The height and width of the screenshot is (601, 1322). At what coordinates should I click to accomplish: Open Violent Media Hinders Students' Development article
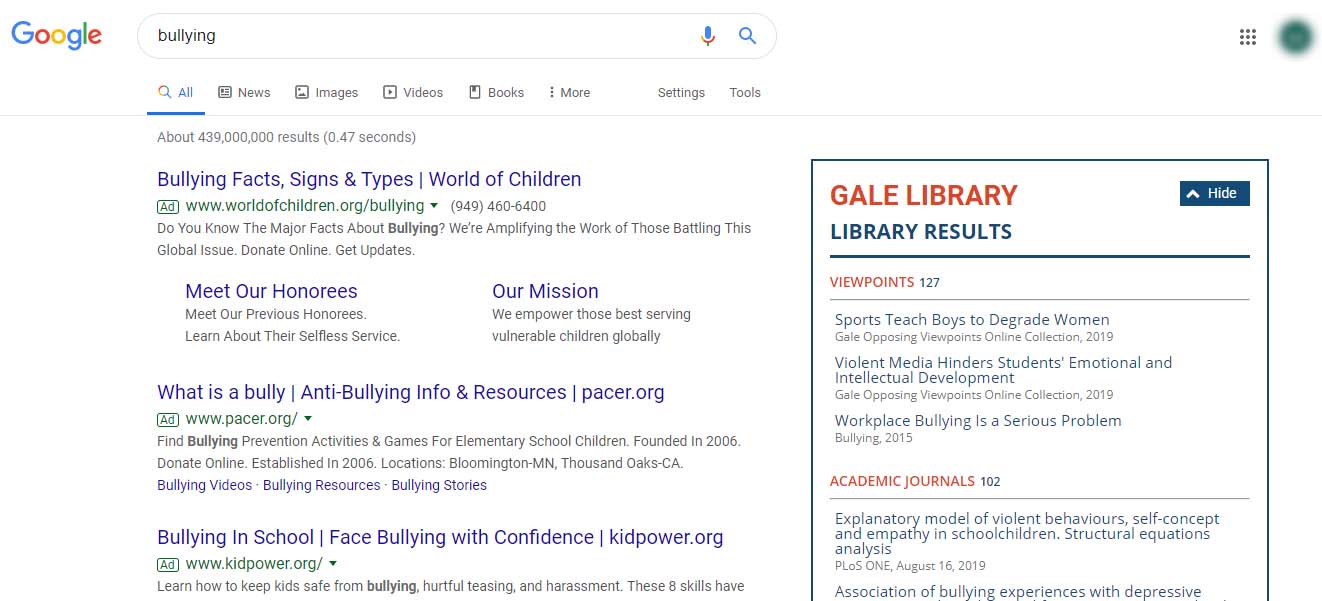click(x=1003, y=370)
